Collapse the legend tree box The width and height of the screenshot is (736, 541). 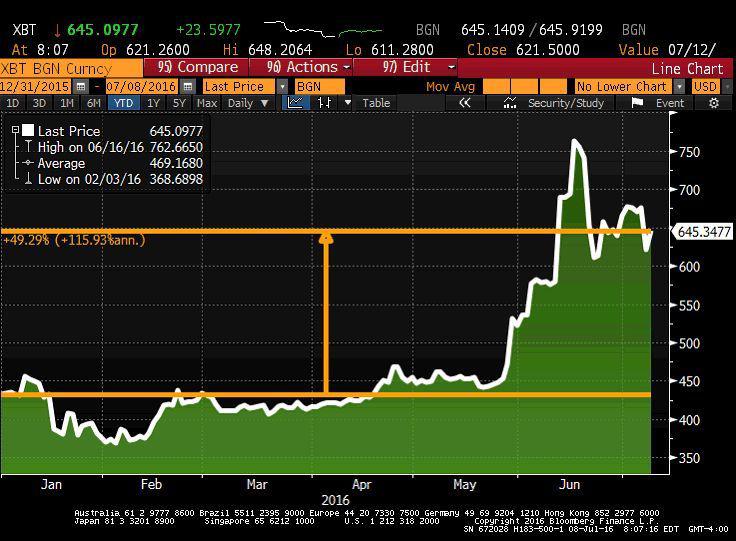[x=14, y=131]
